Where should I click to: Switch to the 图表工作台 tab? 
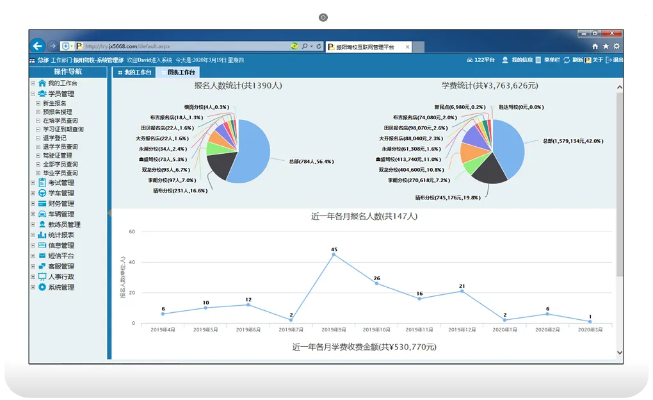click(x=178, y=72)
